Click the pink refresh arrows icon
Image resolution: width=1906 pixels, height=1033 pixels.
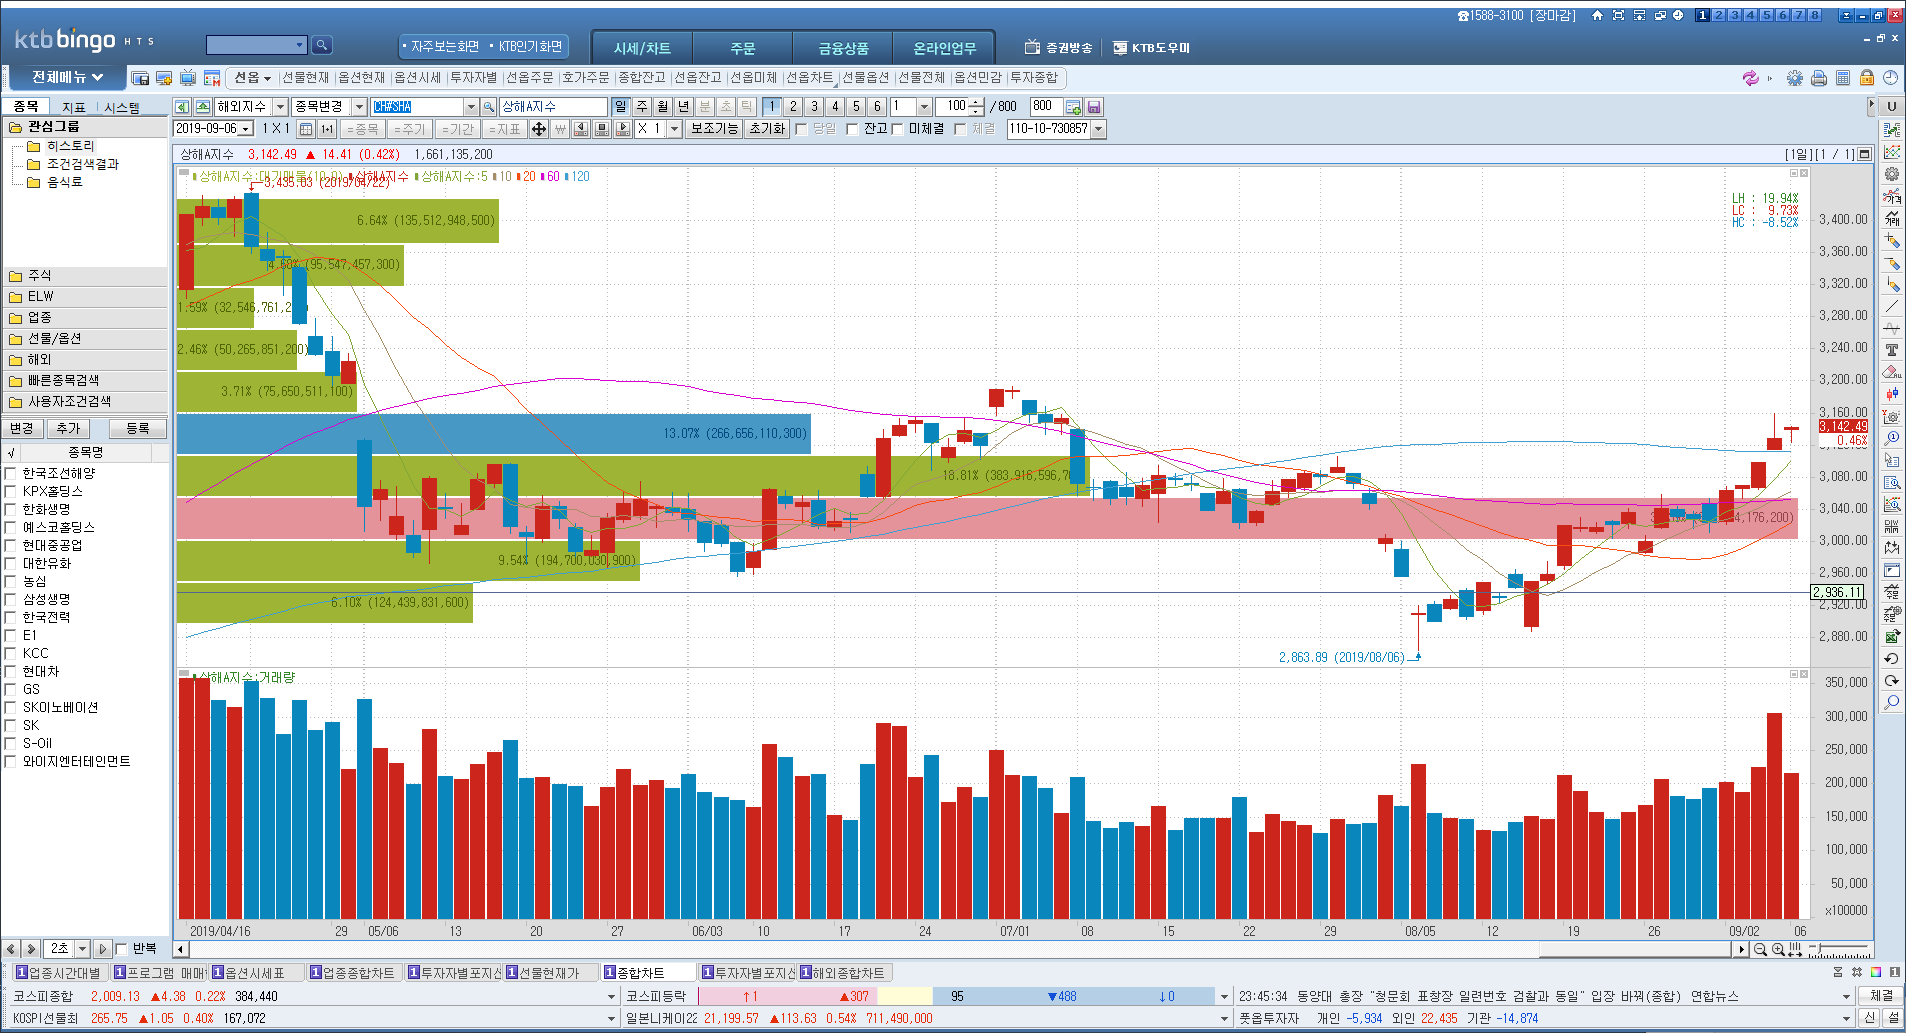(x=1750, y=78)
